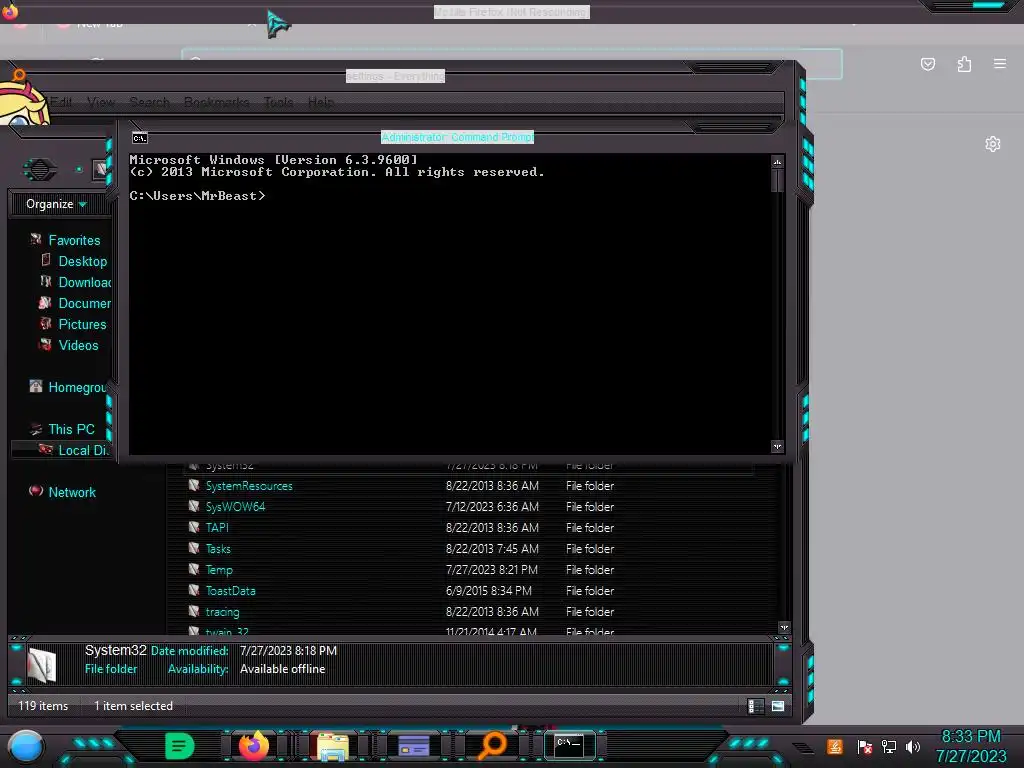Open the green notes app on taskbar
The height and width of the screenshot is (768, 1024).
180,746
